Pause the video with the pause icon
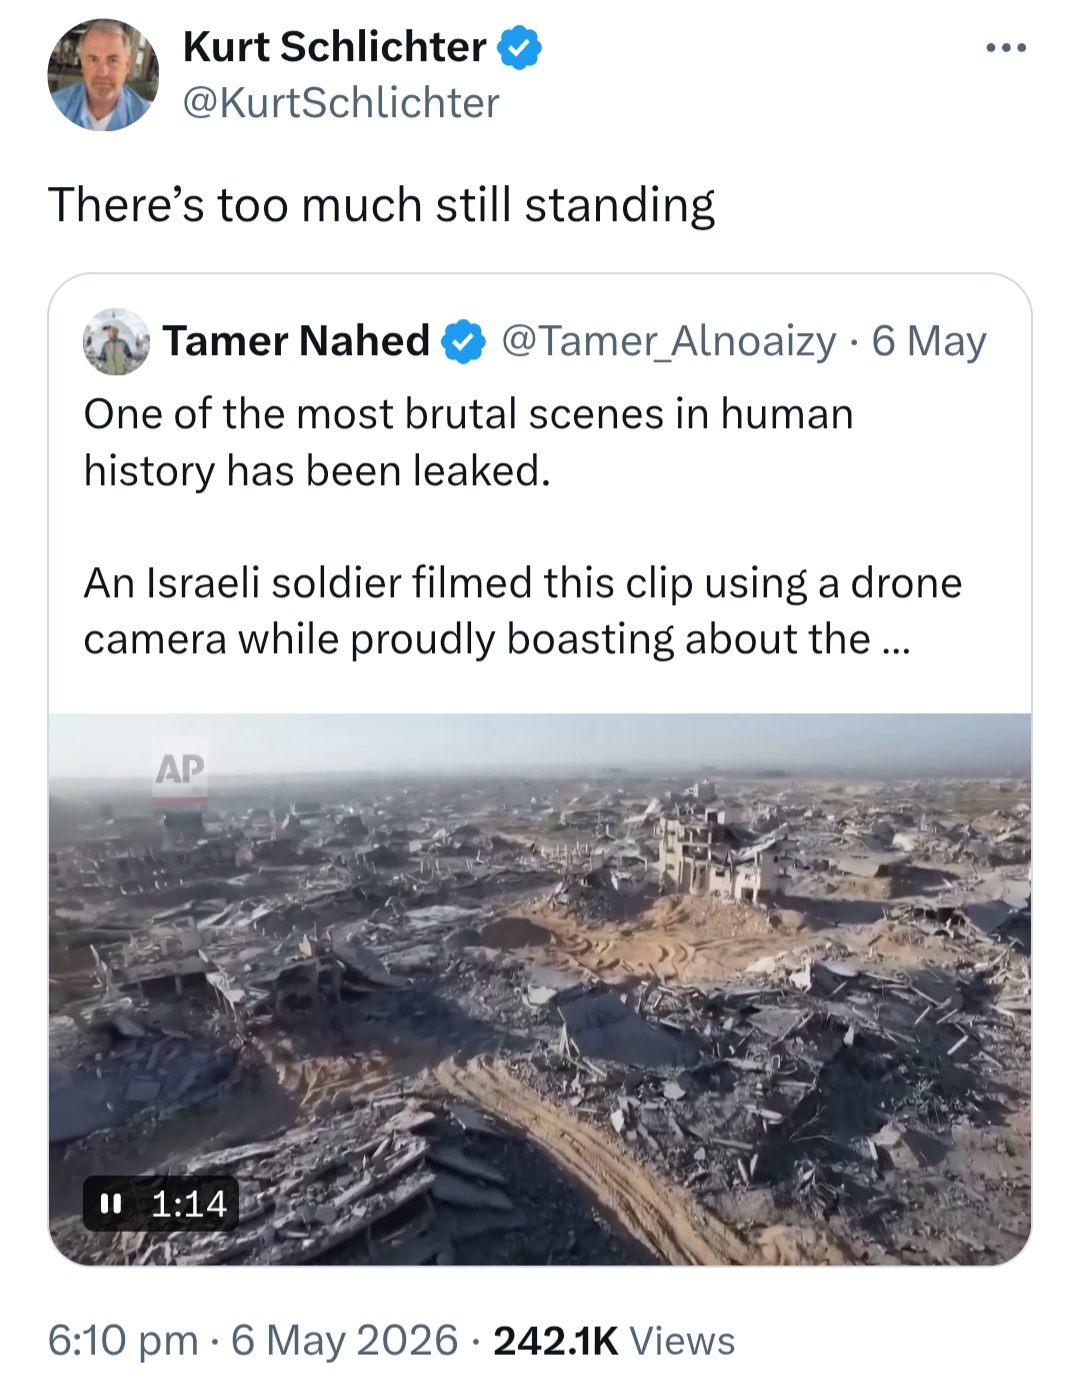Viewport: 1080px width, 1390px height. pos(111,1203)
